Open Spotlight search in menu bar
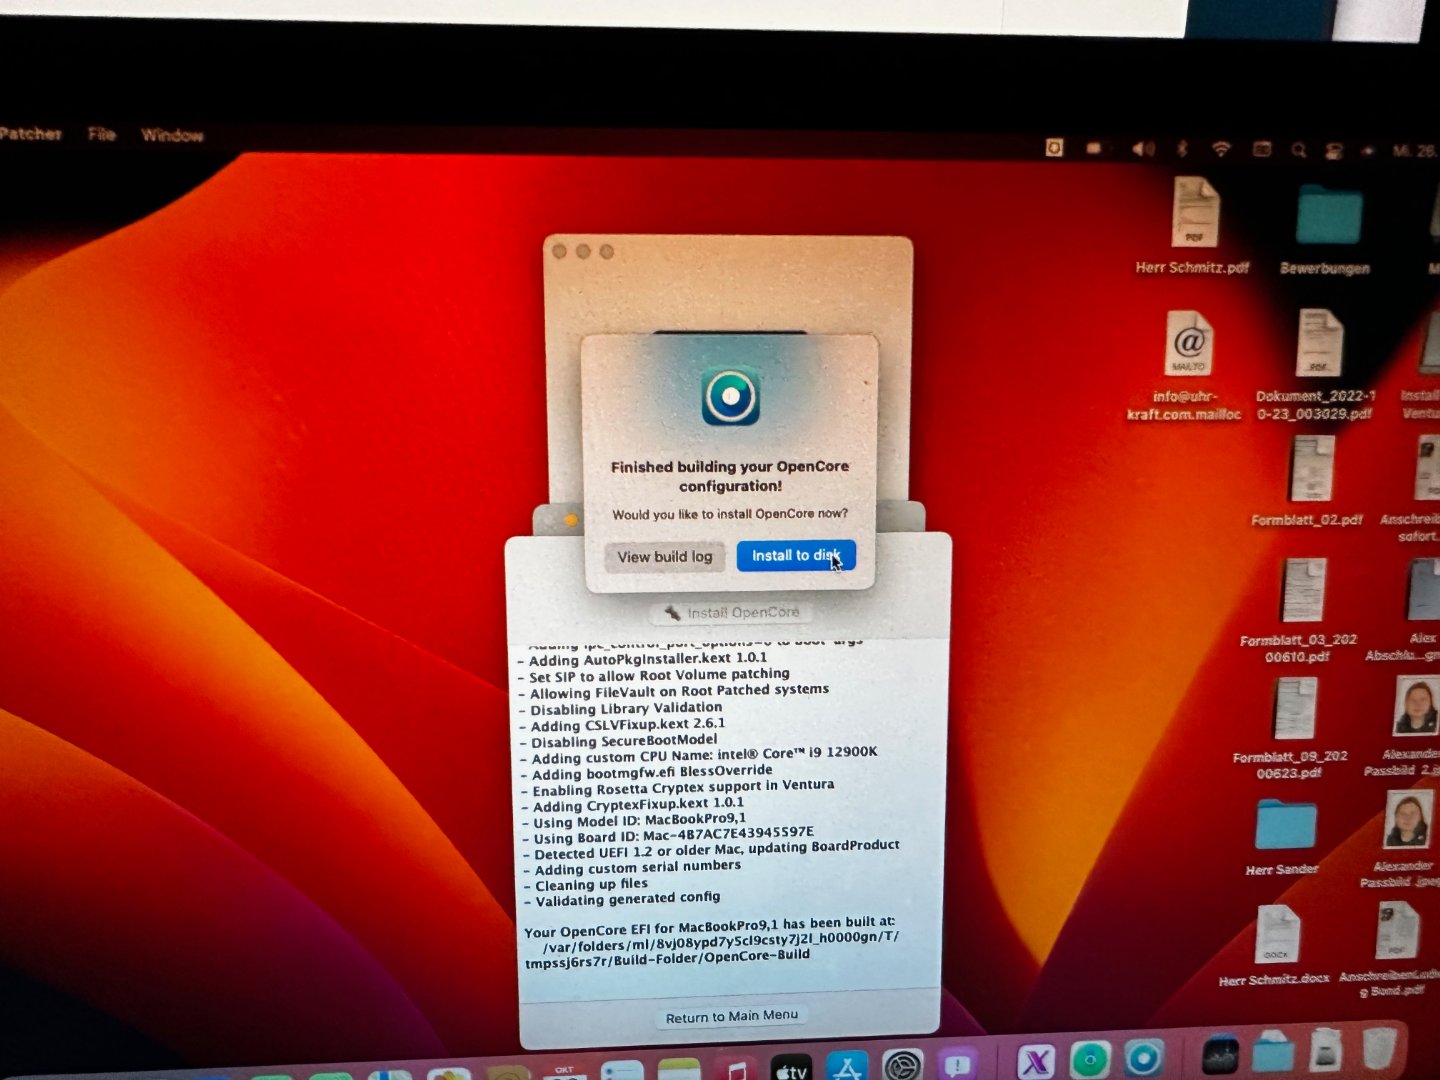 point(1299,150)
